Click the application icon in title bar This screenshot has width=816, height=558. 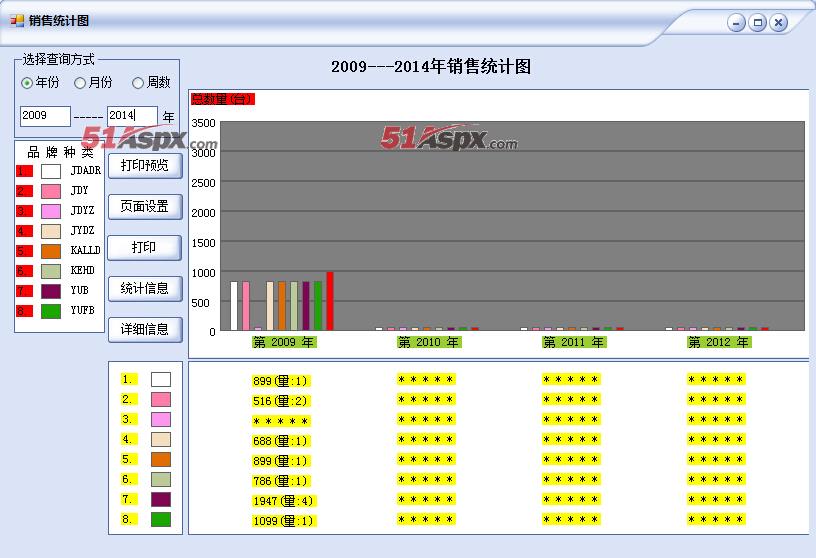16,20
